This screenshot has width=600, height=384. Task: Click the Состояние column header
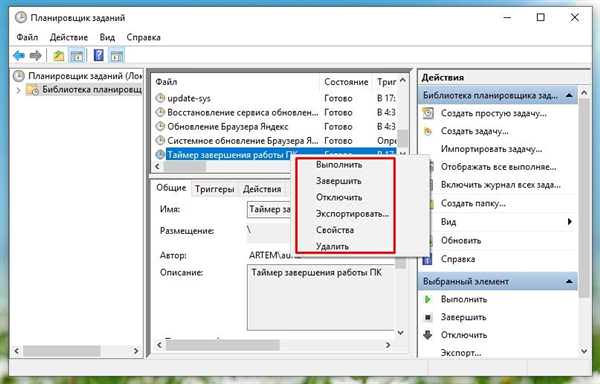(x=346, y=81)
